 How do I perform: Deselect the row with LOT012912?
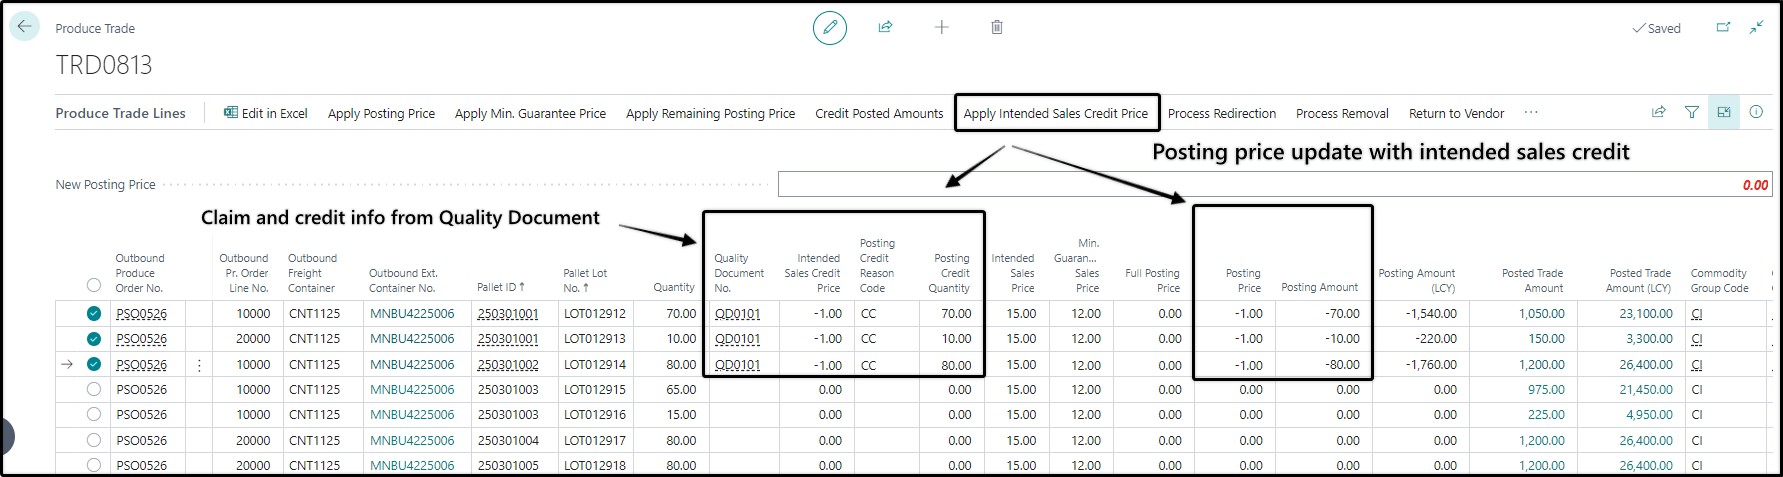(94, 313)
